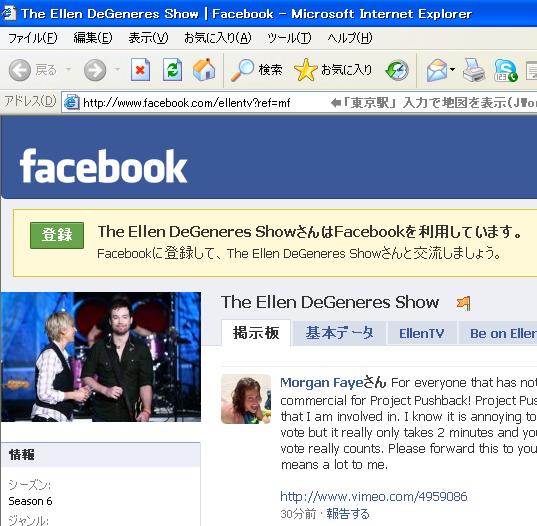Open the ヘルプ(H) menu
The width and height of the screenshot is (537, 526).
[x=350, y=38]
